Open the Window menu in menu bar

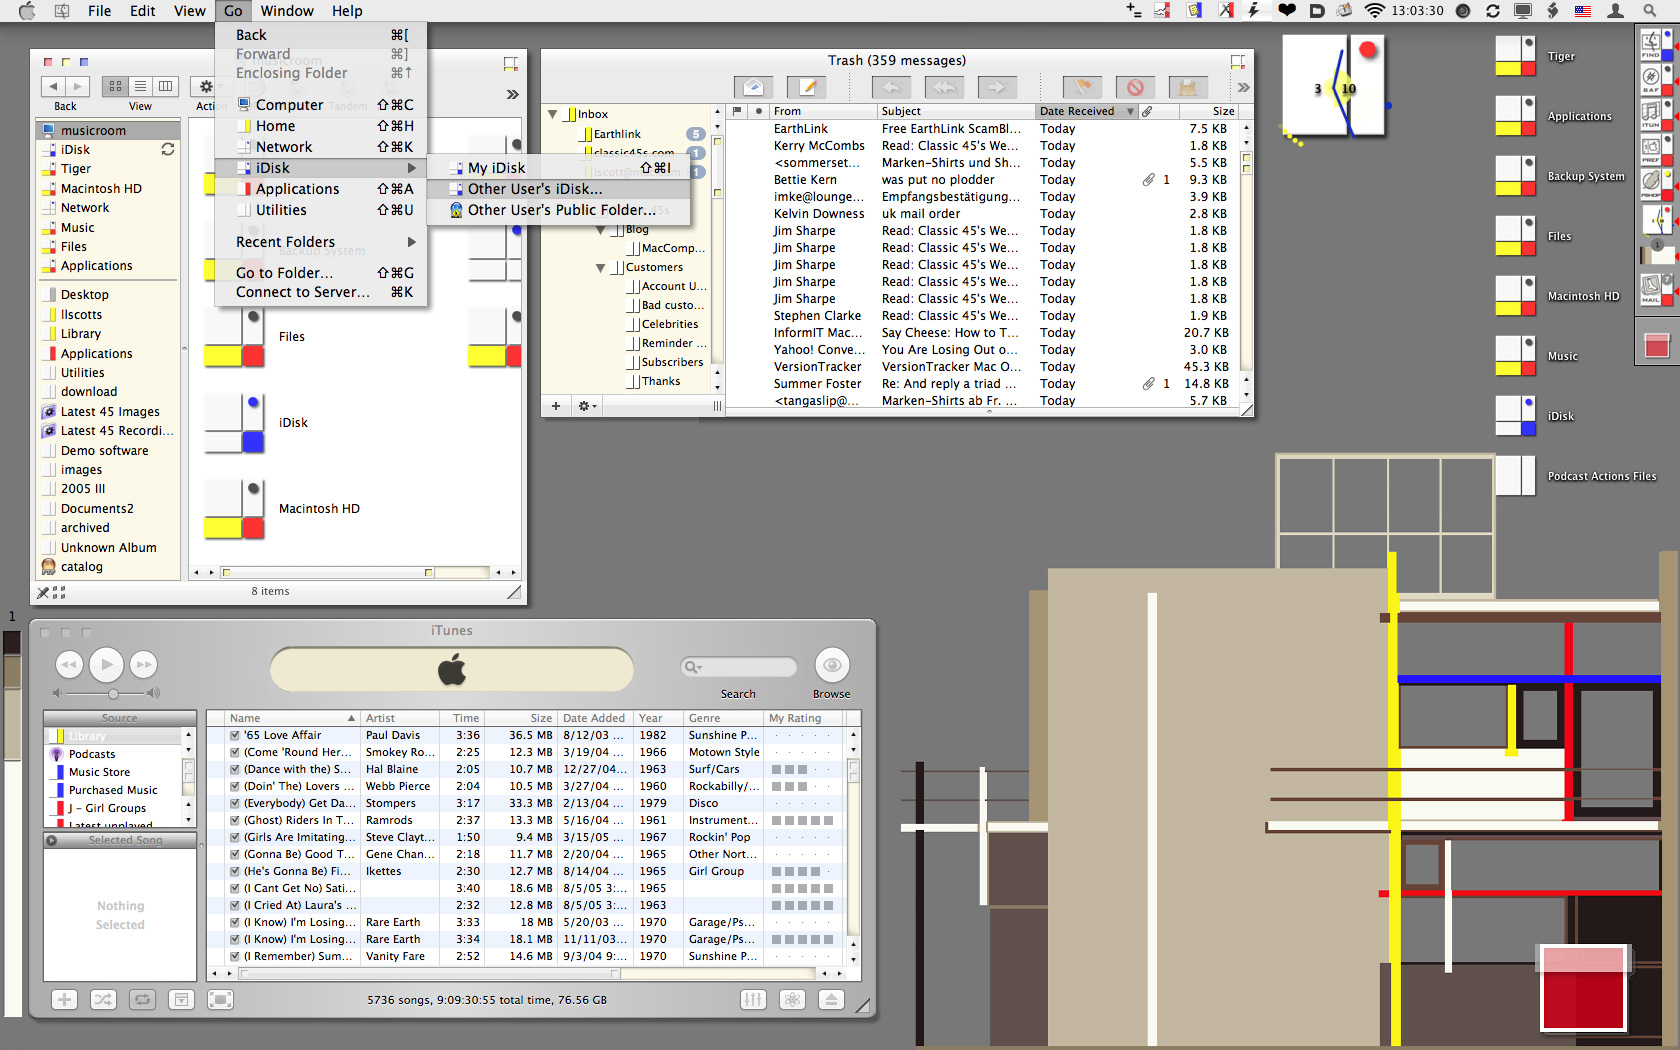pyautogui.click(x=287, y=11)
